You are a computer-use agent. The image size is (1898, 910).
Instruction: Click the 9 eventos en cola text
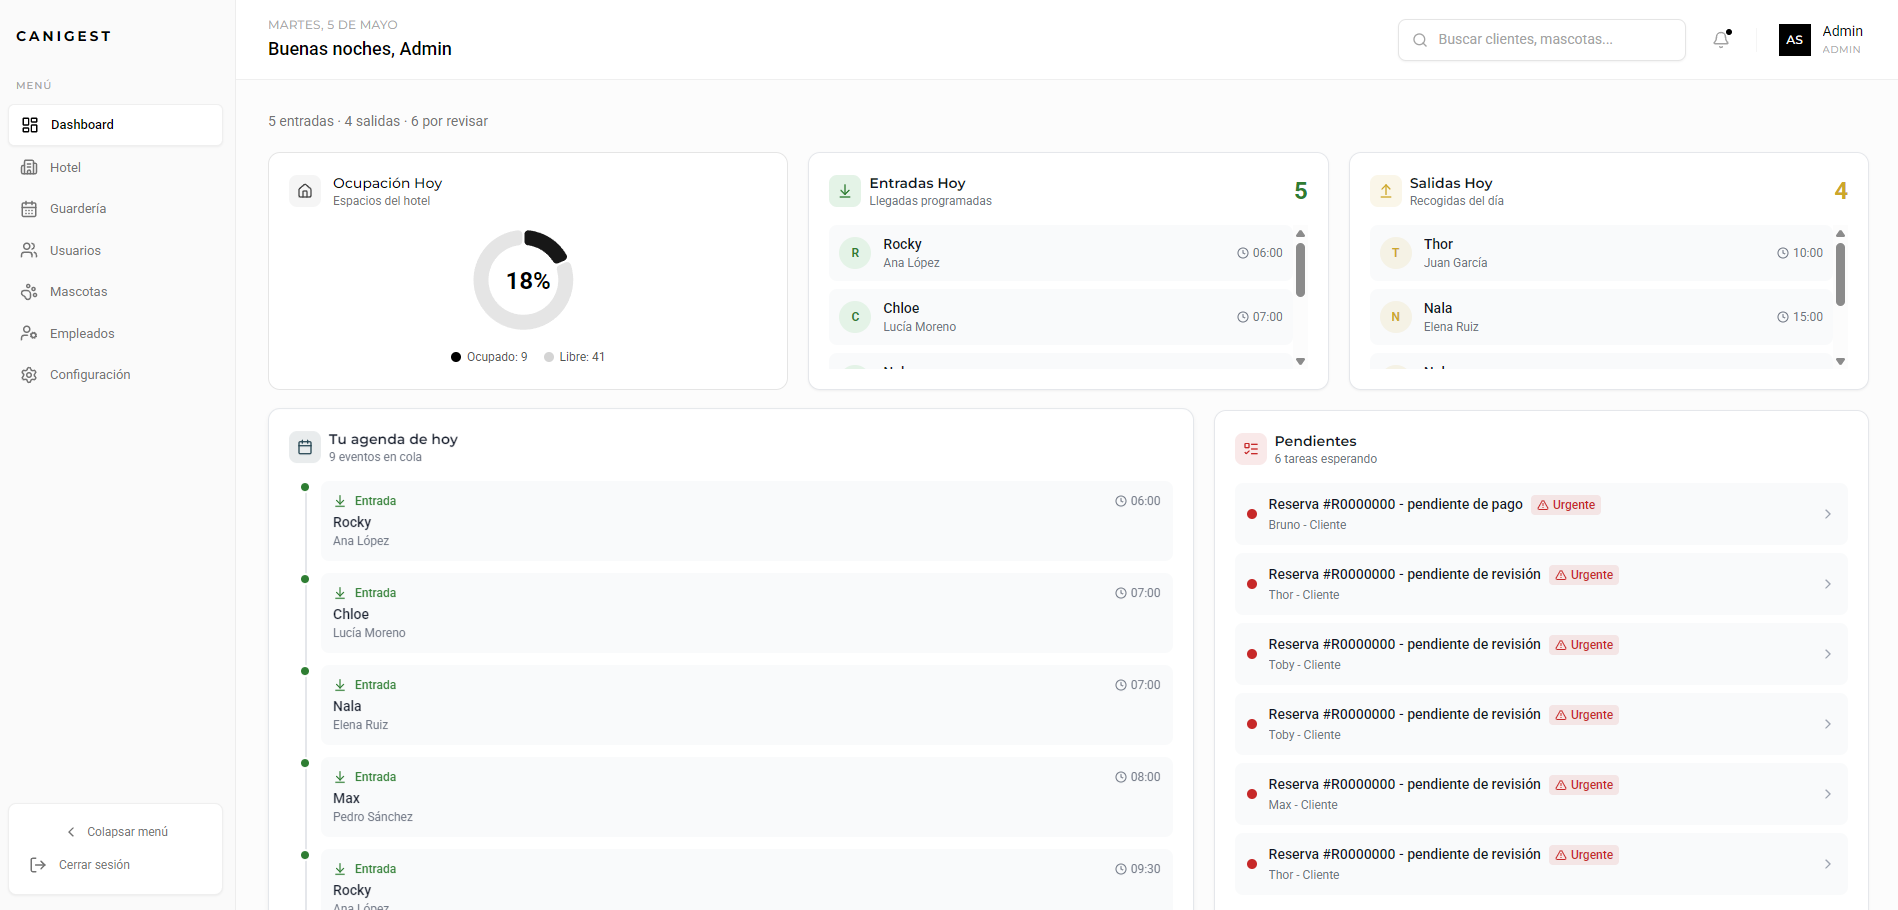click(x=375, y=457)
